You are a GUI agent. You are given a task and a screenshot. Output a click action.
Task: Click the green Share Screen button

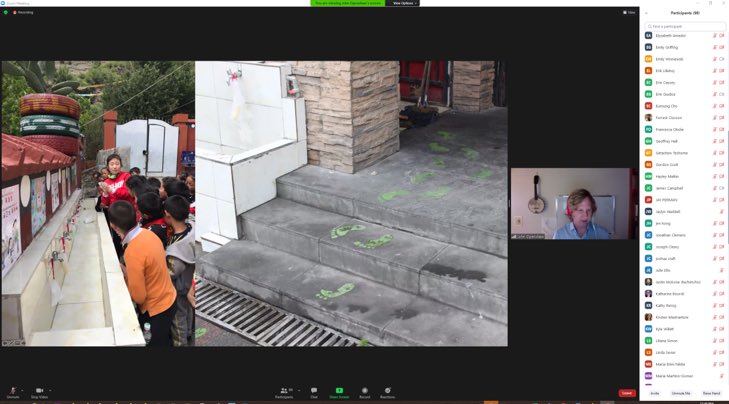(339, 391)
